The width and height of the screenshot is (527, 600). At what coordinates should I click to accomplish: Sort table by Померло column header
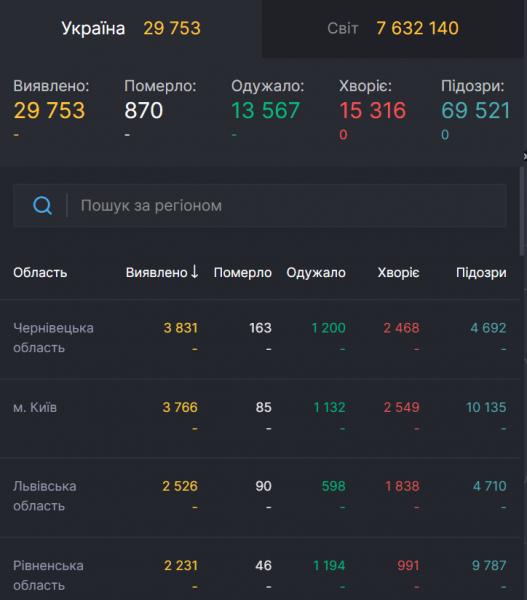click(243, 272)
